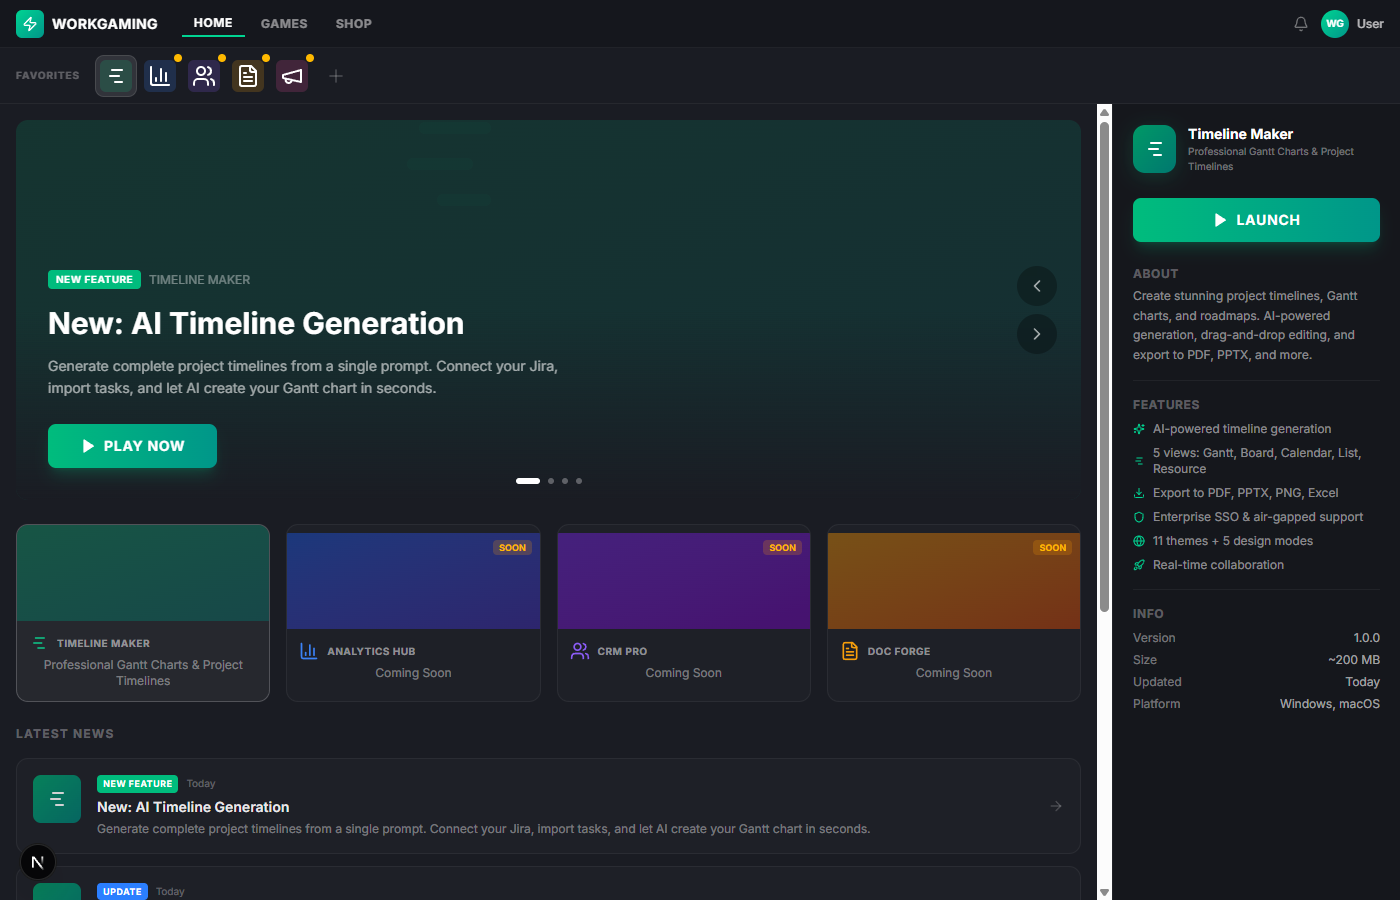Click the WG user avatar icon
This screenshot has width=1400, height=900.
[x=1334, y=23]
